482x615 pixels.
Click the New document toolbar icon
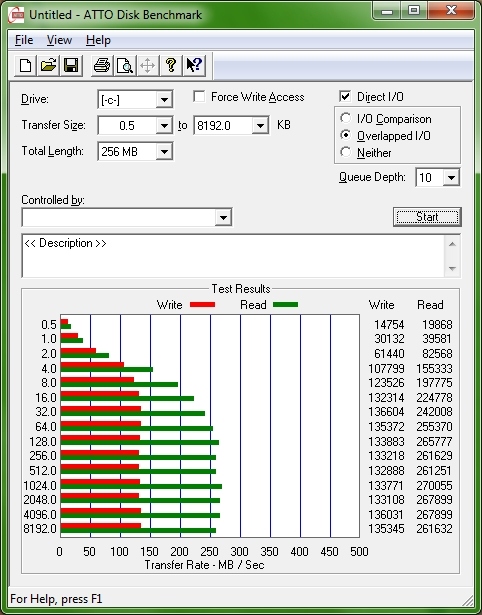25,65
